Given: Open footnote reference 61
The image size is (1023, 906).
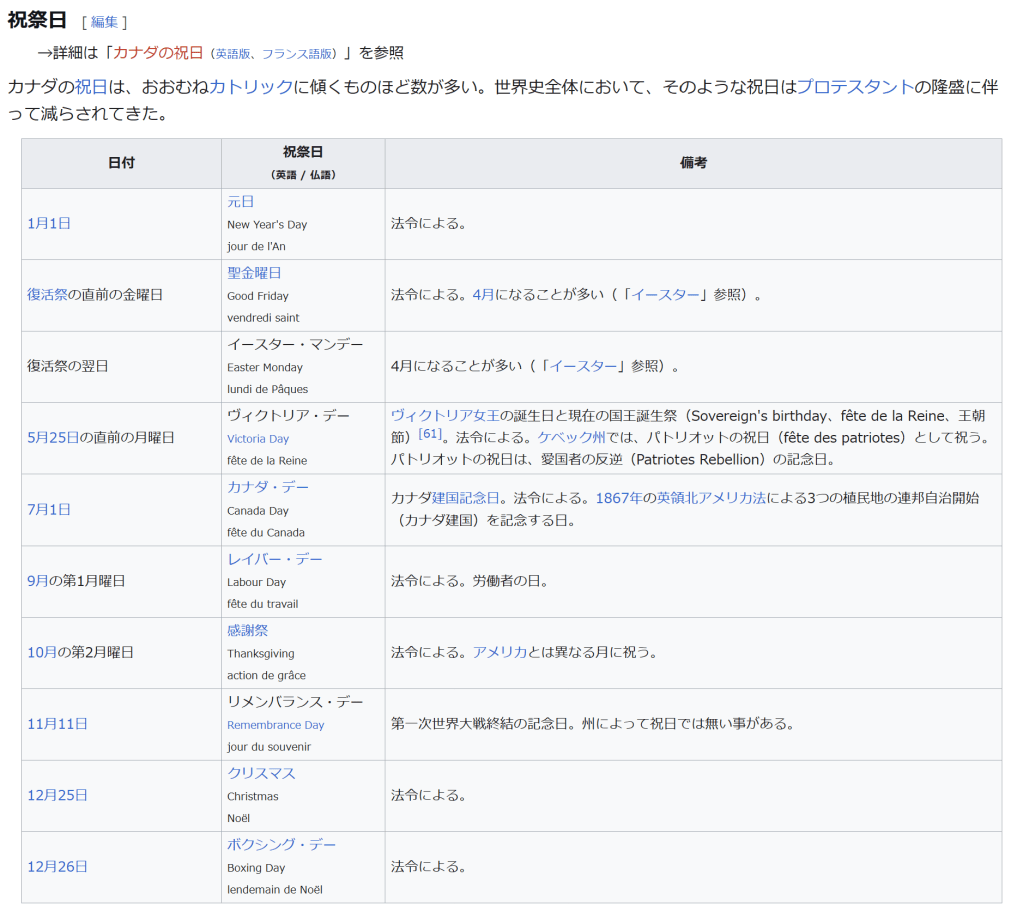Looking at the screenshot, I should pos(430,434).
